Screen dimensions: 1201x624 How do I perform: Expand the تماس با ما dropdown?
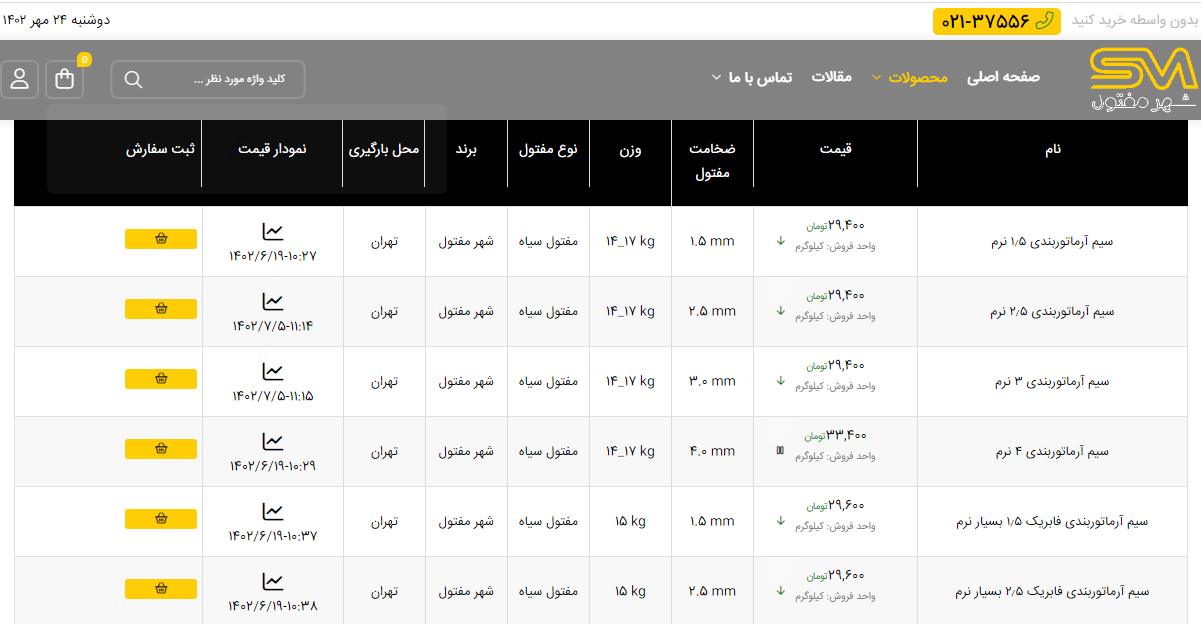tap(752, 77)
